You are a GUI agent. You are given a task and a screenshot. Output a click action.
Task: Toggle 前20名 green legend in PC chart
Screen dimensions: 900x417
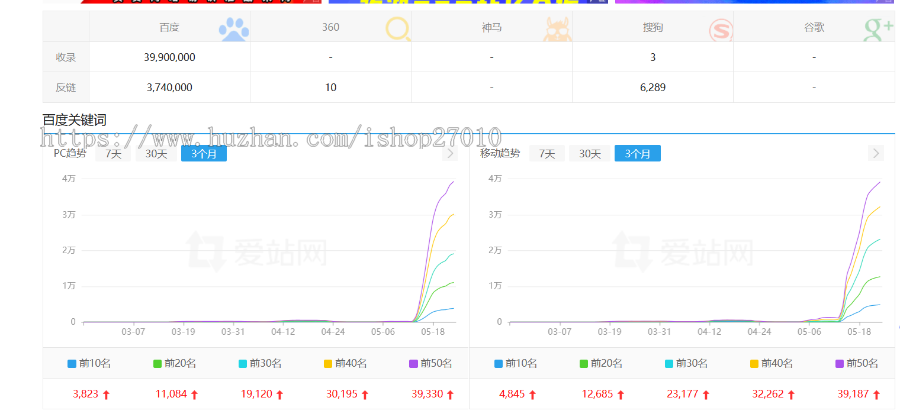pyautogui.click(x=174, y=363)
